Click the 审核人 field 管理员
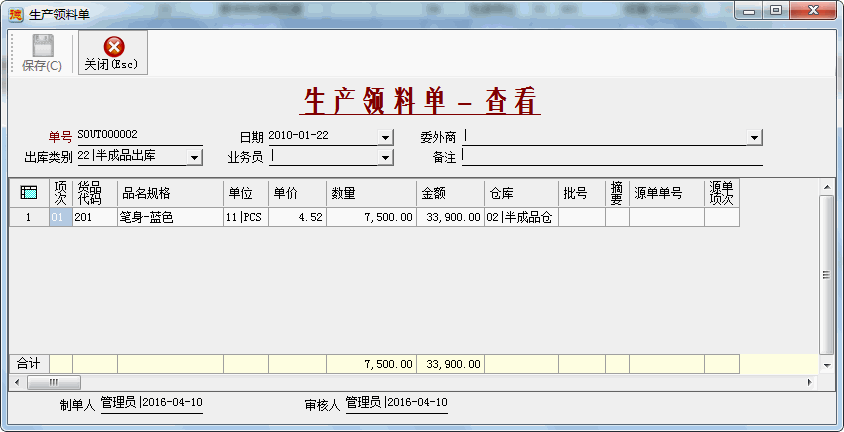Viewport: 844px width, 432px height. [x=397, y=403]
